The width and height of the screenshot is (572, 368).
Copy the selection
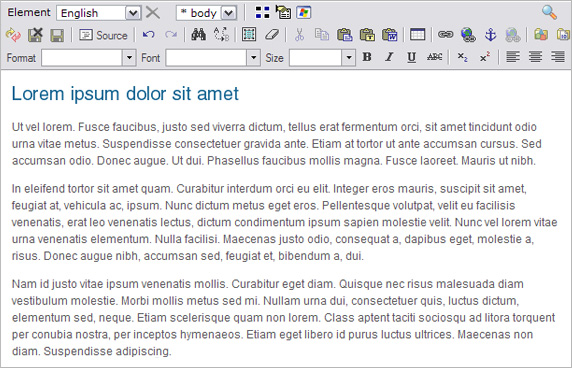point(322,35)
